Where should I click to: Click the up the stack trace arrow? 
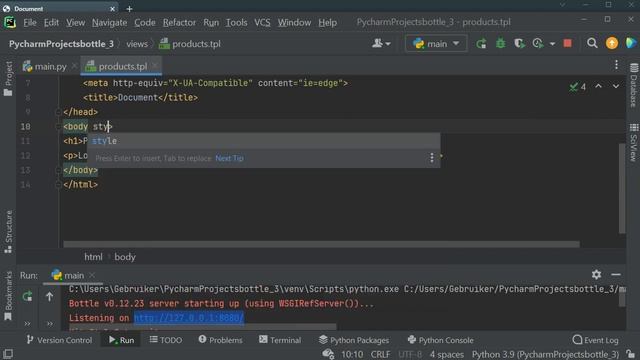tap(49, 296)
